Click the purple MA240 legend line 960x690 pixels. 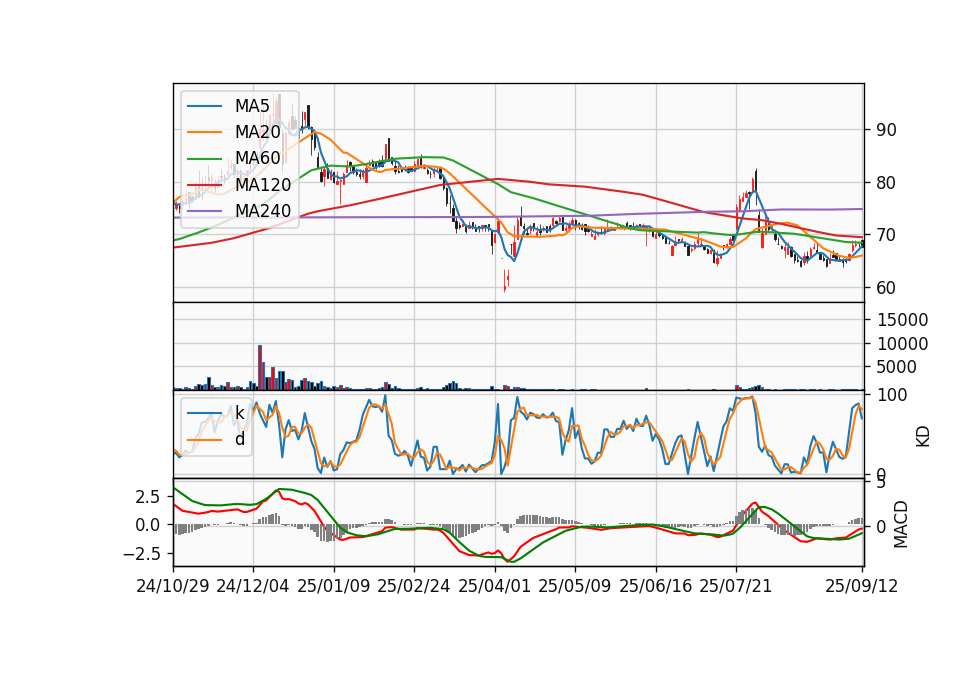204,211
